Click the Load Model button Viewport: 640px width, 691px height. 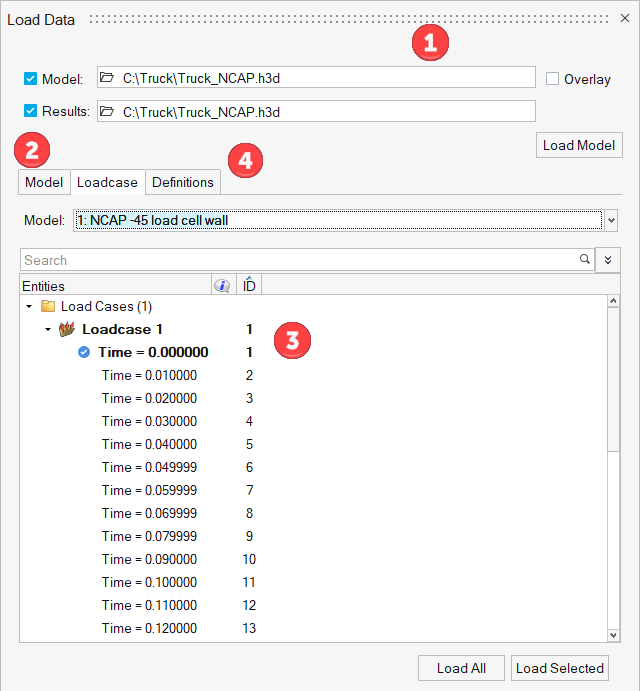(579, 145)
